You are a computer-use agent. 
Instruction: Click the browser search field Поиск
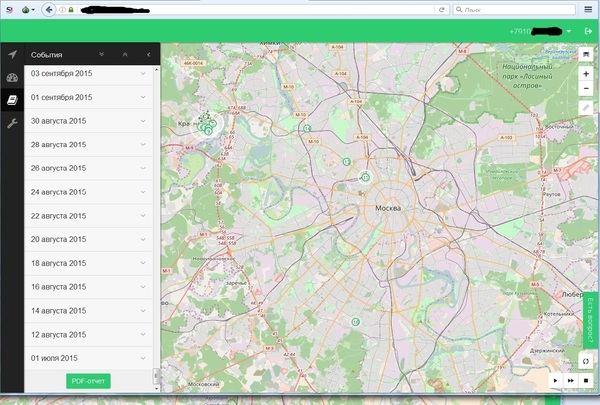click(x=514, y=10)
